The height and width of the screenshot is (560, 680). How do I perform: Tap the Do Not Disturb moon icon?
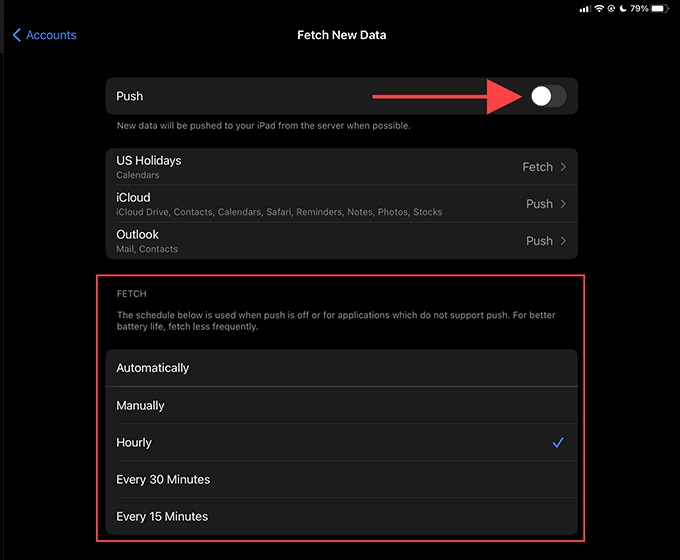[x=623, y=8]
